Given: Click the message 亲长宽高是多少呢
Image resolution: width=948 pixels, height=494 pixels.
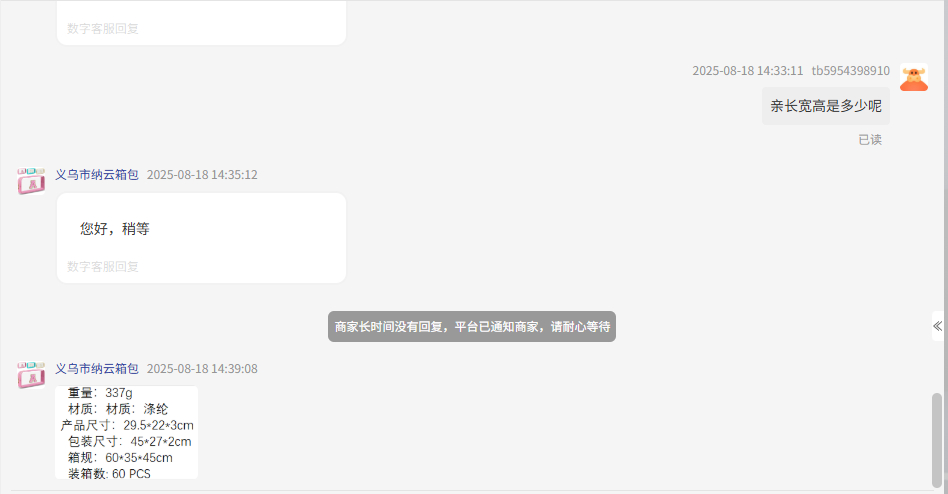Looking at the screenshot, I should point(826,106).
